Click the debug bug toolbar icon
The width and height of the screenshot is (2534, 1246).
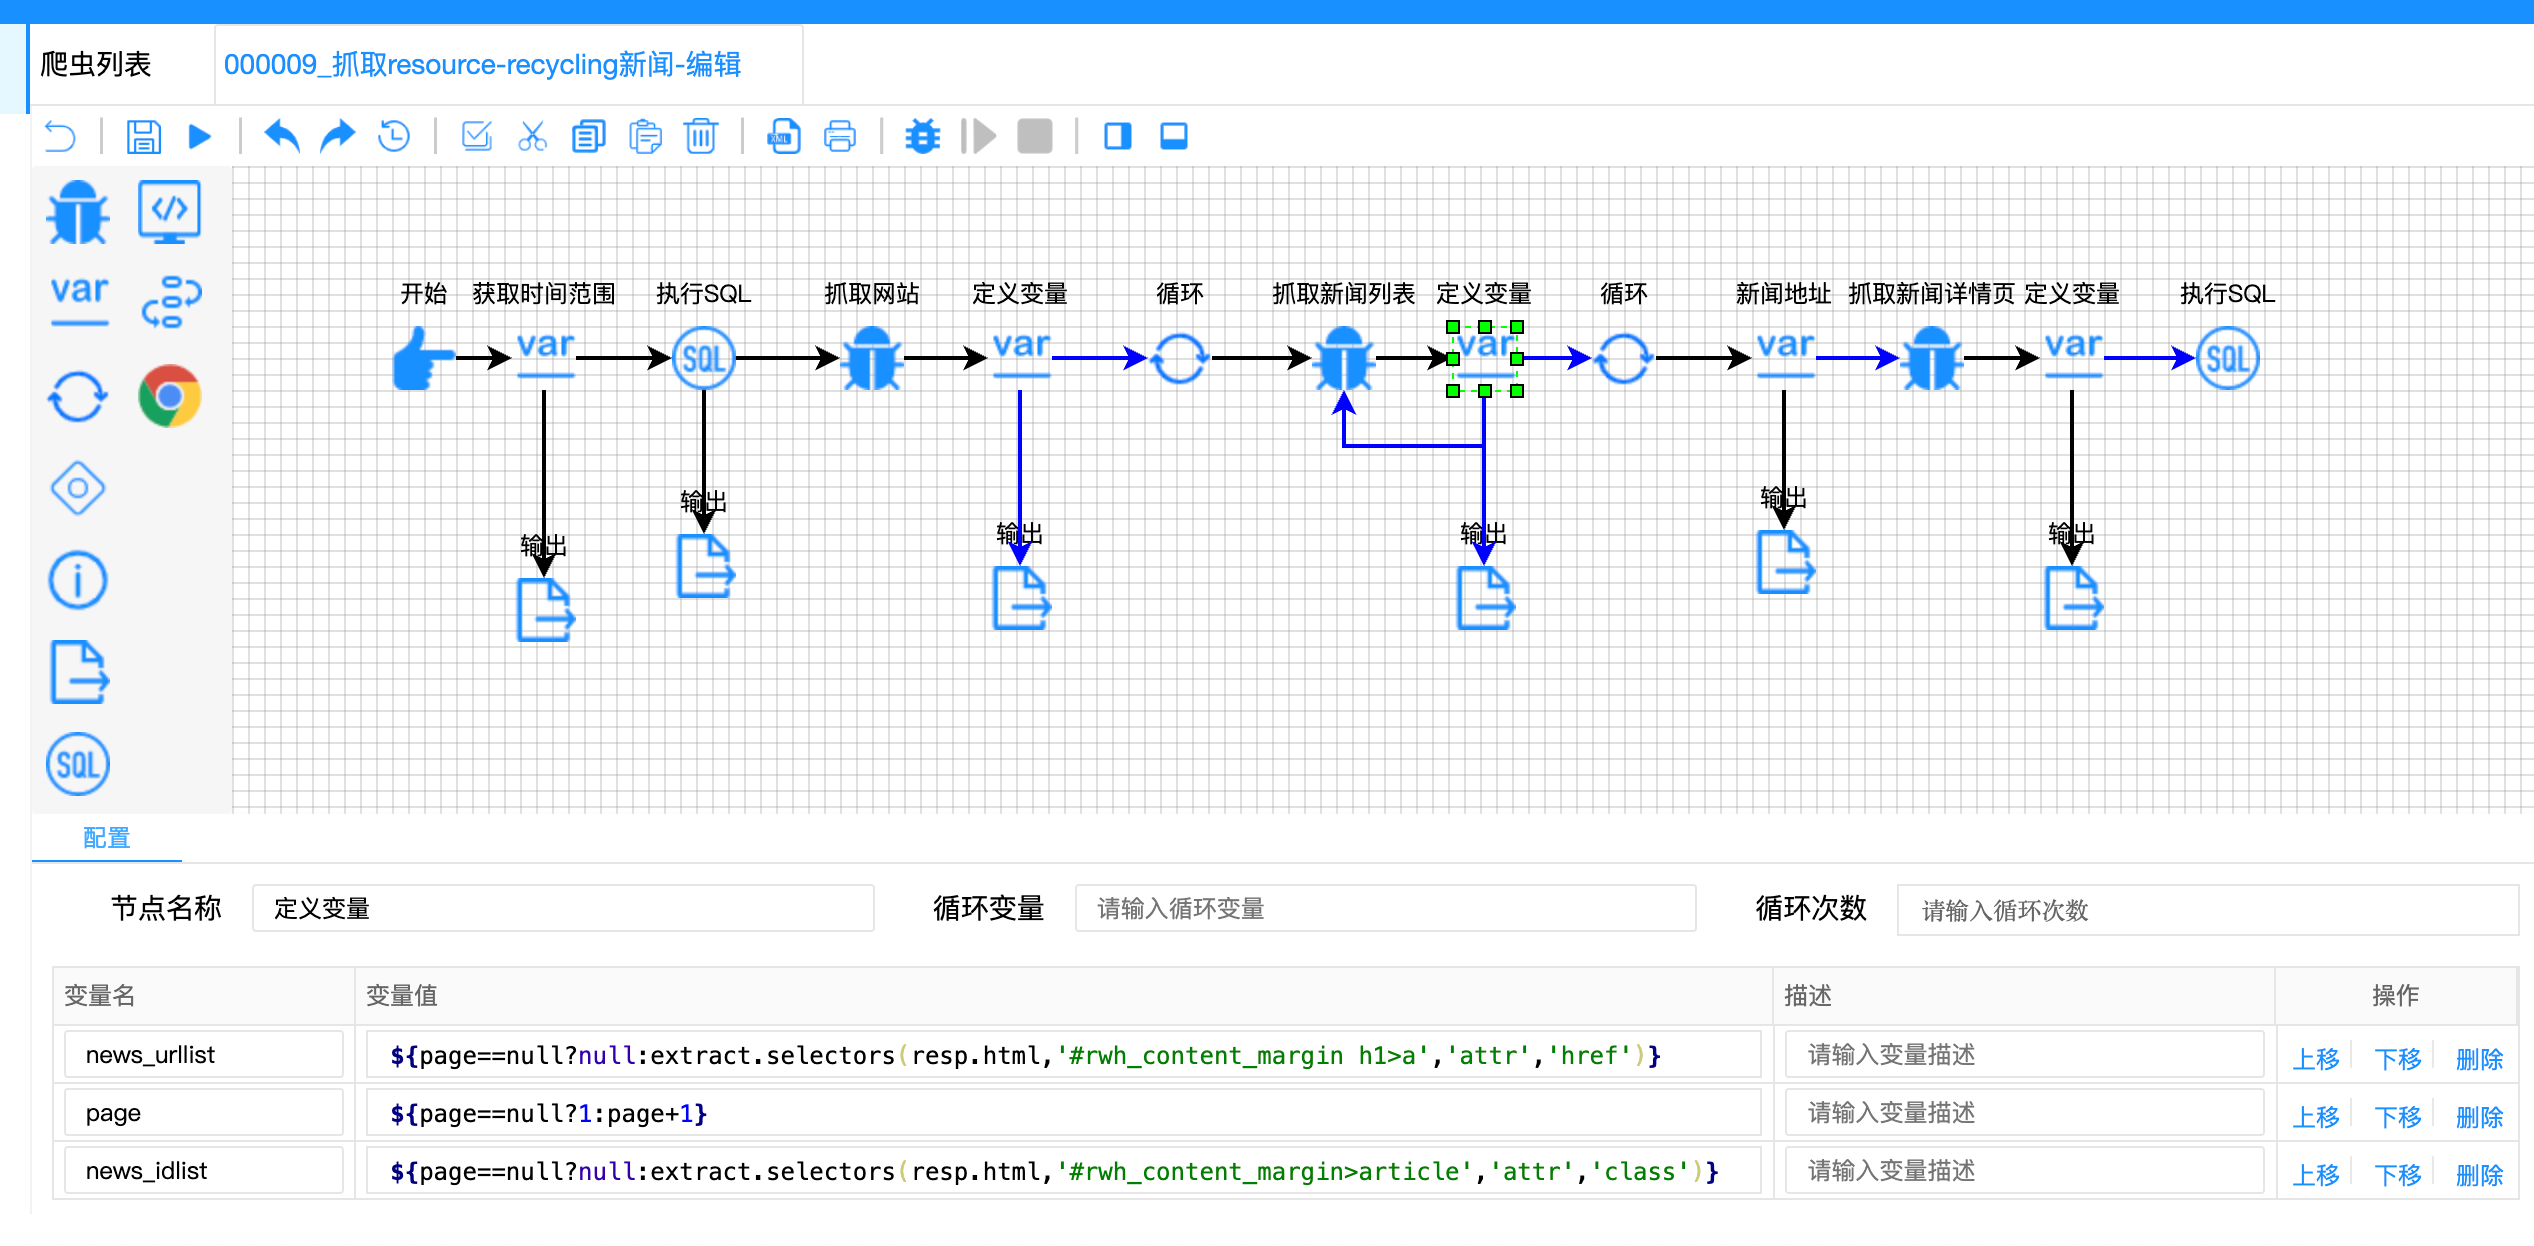pyautogui.click(x=922, y=136)
